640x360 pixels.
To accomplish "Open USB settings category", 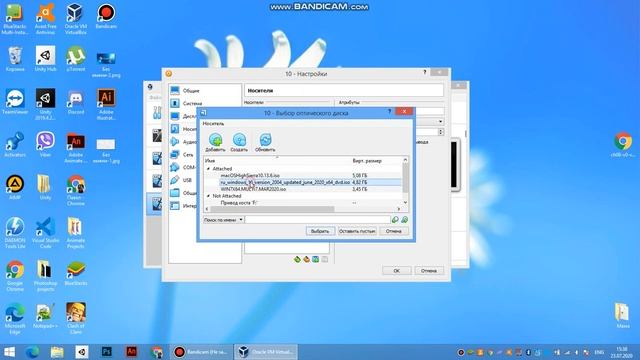I will [187, 180].
